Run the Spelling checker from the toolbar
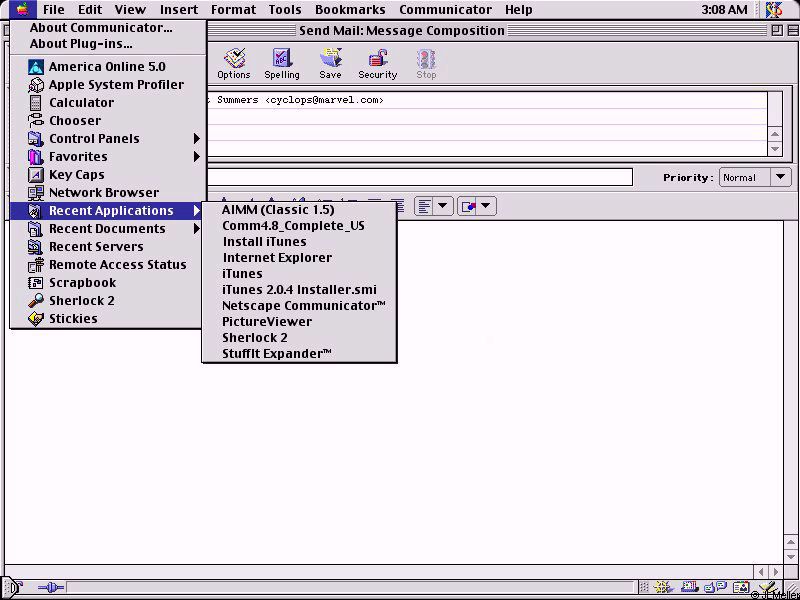800x600 pixels. (282, 64)
